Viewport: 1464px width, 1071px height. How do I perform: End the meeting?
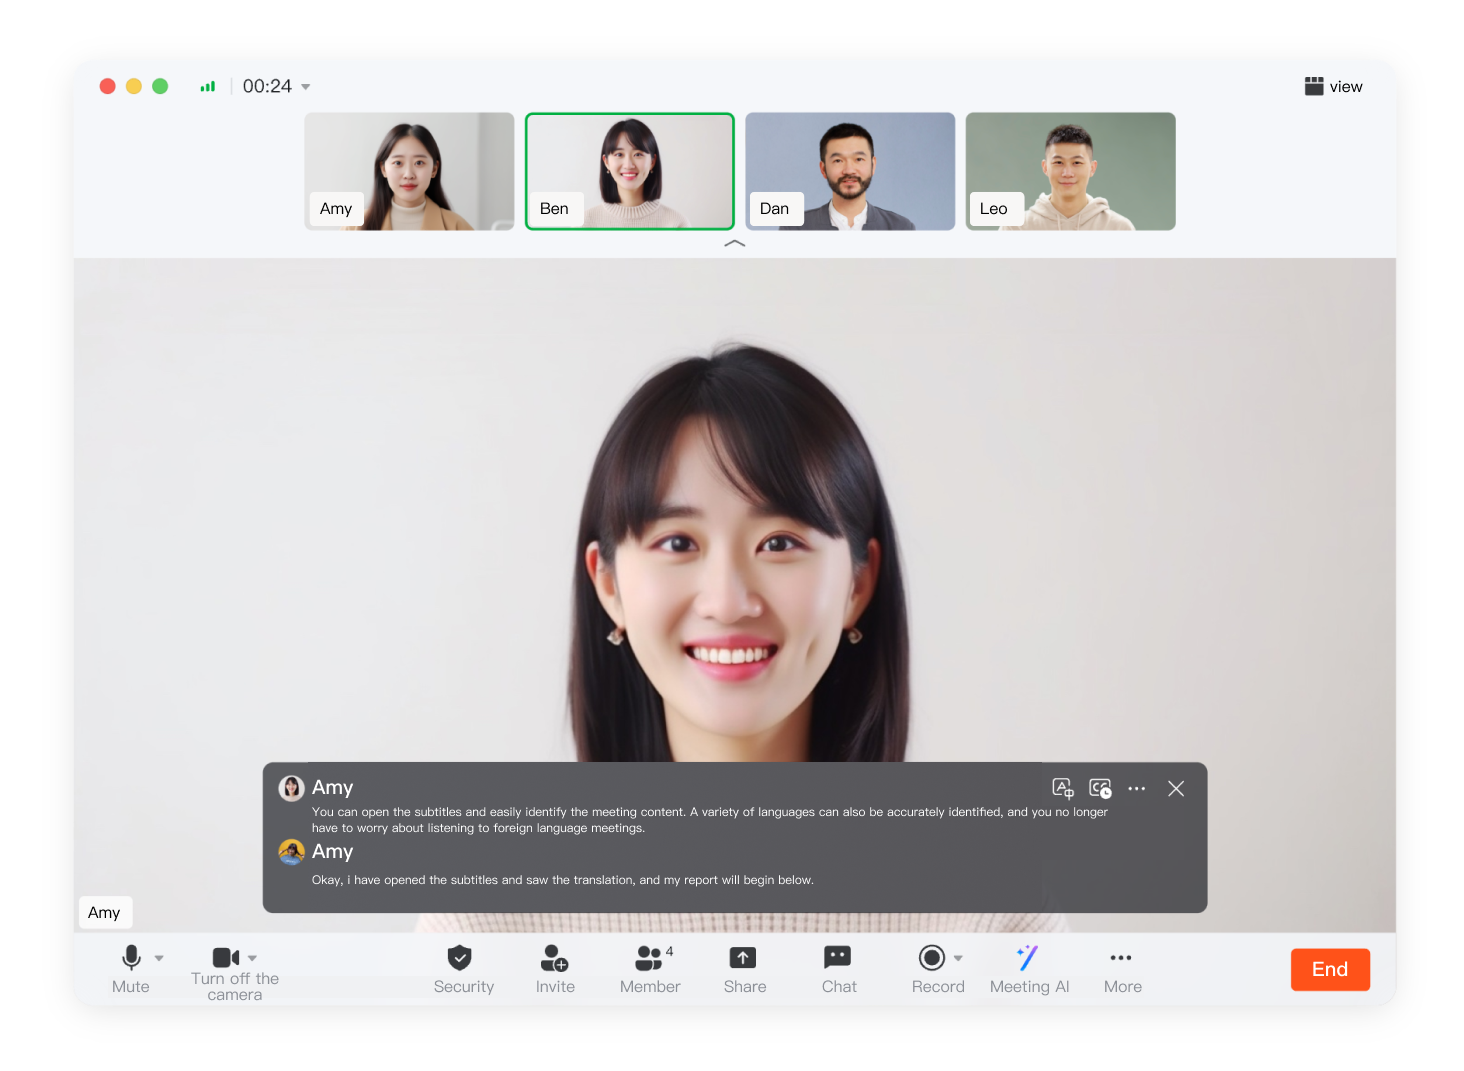click(x=1329, y=970)
